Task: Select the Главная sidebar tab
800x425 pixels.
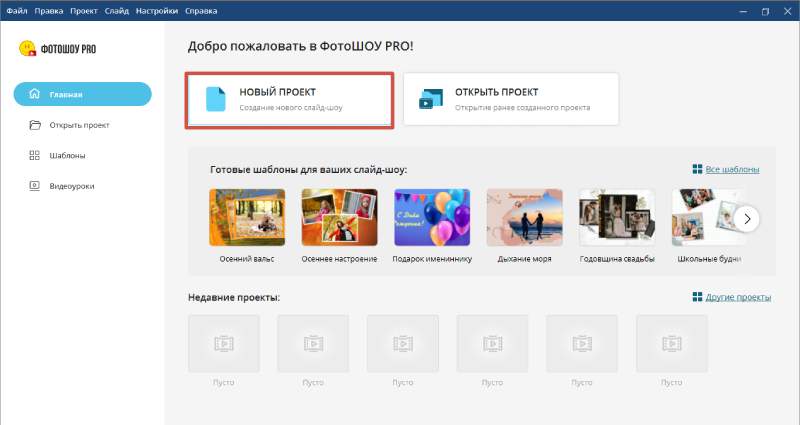Action: point(83,94)
